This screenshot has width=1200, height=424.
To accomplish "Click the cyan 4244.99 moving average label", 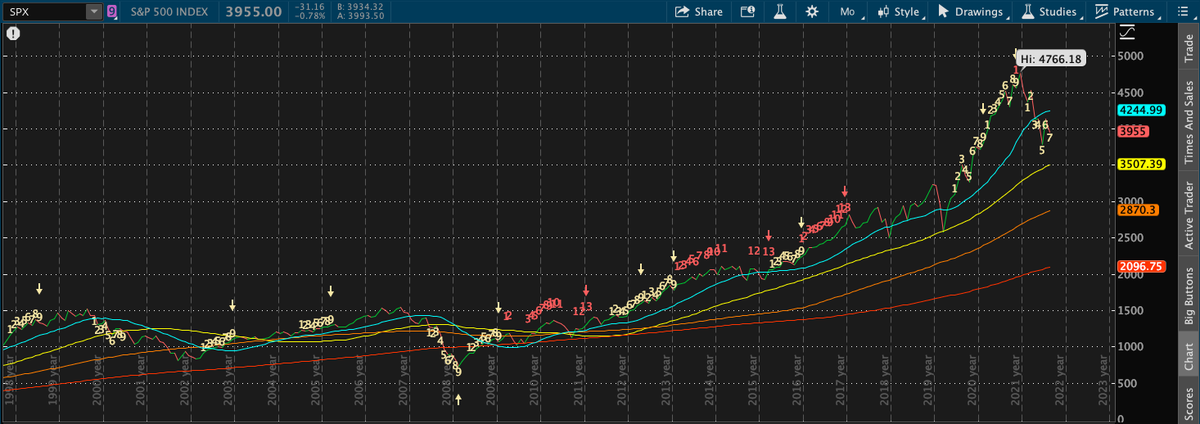I will tap(1144, 110).
